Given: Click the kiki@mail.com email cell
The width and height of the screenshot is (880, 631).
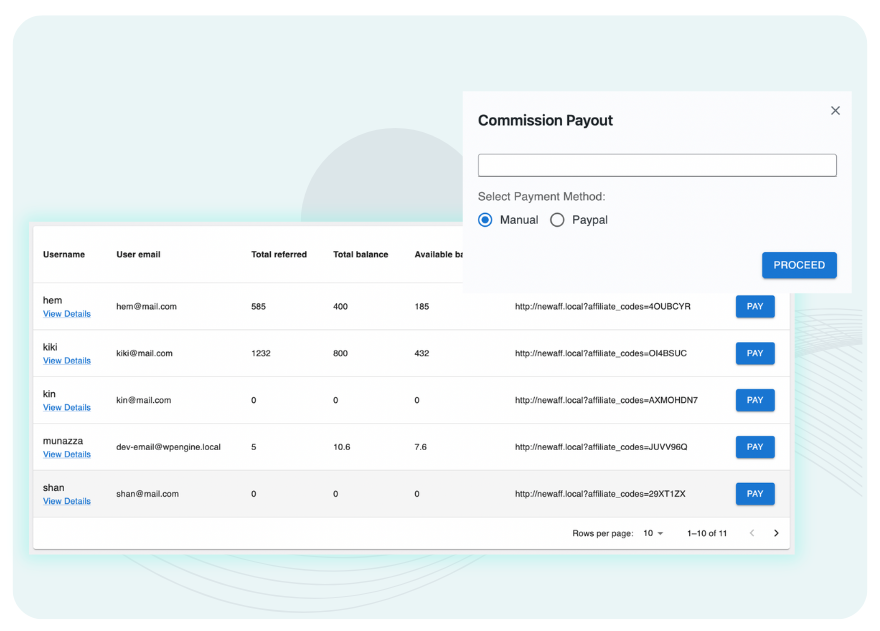Looking at the screenshot, I should click(x=144, y=353).
